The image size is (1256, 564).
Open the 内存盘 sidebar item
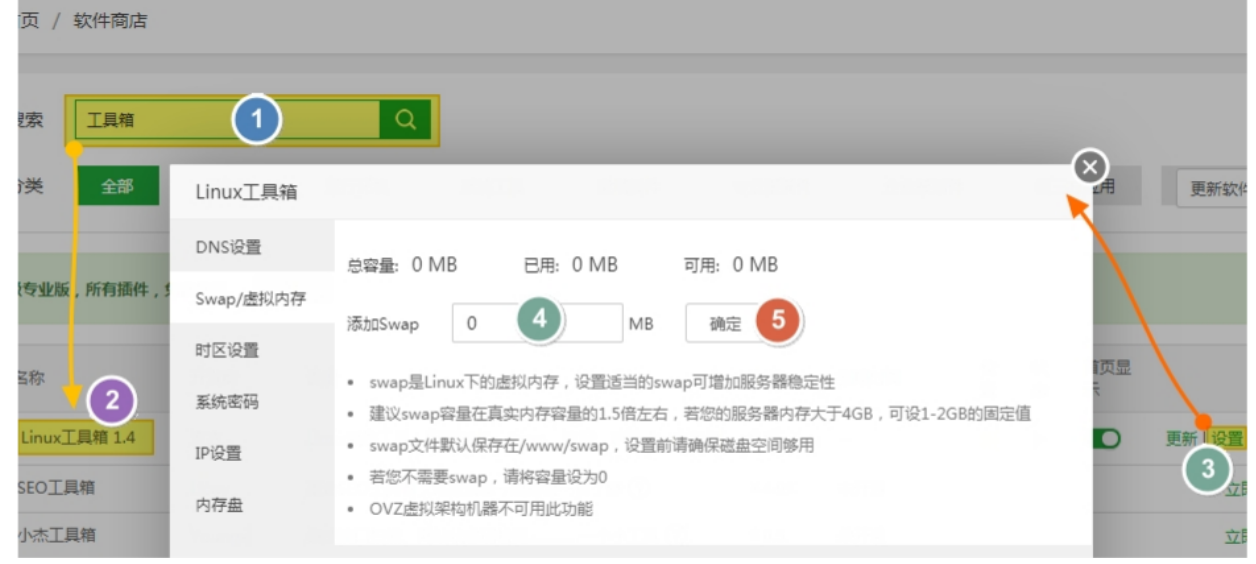click(219, 505)
